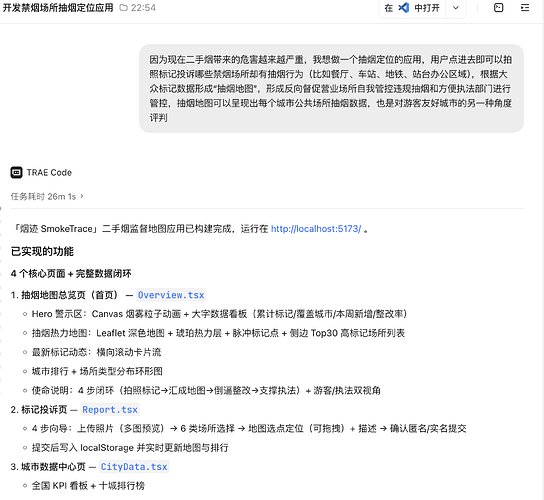Image resolution: width=544 pixels, height=500 pixels.
Task: Click the title 开发禁烟场所抽烟定位应用
Action: pos(58,8)
